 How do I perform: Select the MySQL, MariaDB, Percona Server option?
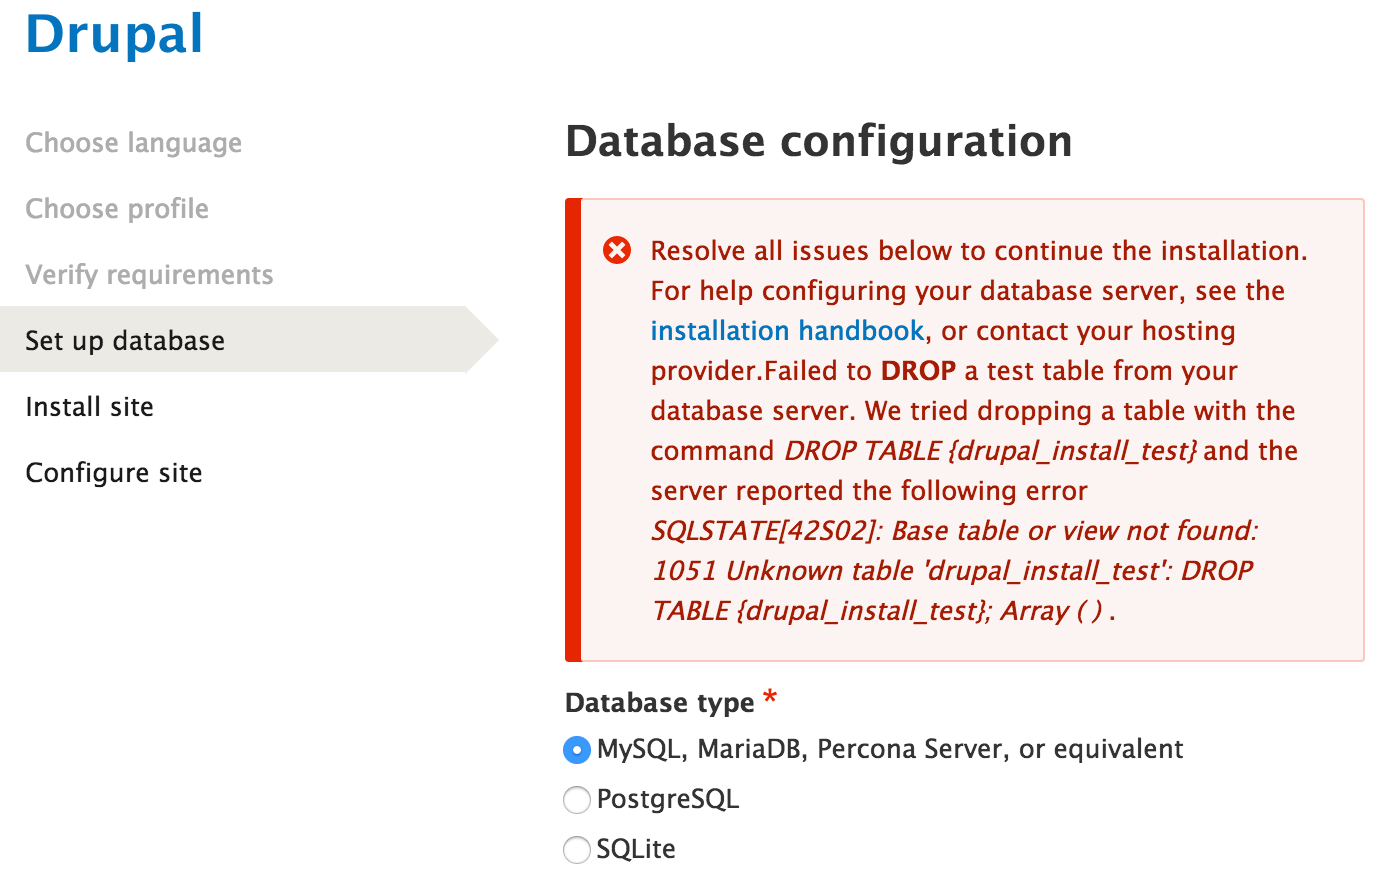click(577, 749)
